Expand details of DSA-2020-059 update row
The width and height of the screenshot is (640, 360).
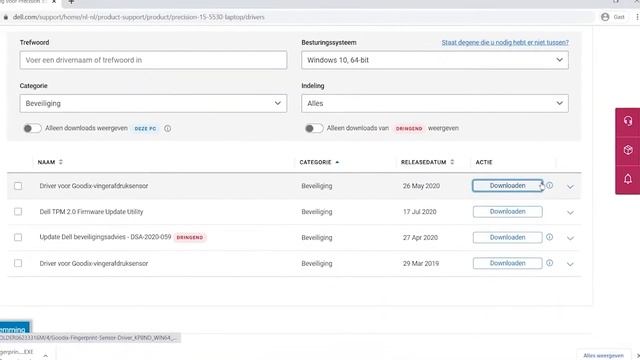tap(570, 238)
